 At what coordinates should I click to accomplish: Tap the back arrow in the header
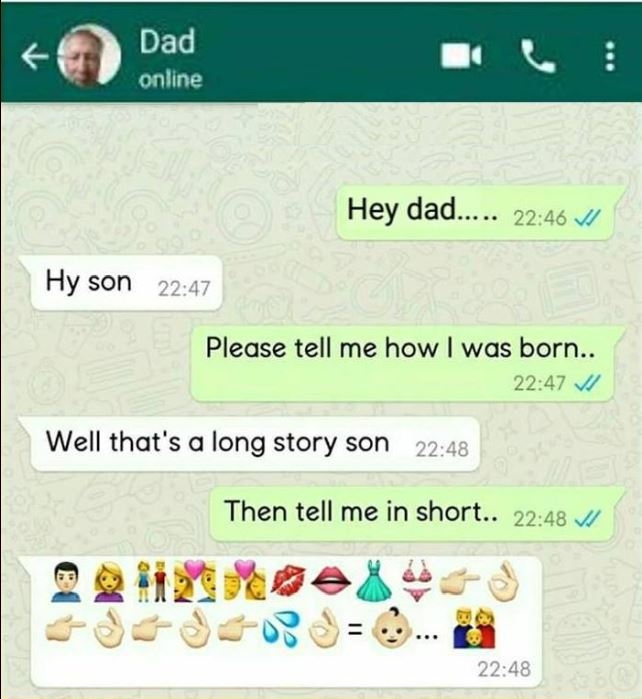(35, 58)
